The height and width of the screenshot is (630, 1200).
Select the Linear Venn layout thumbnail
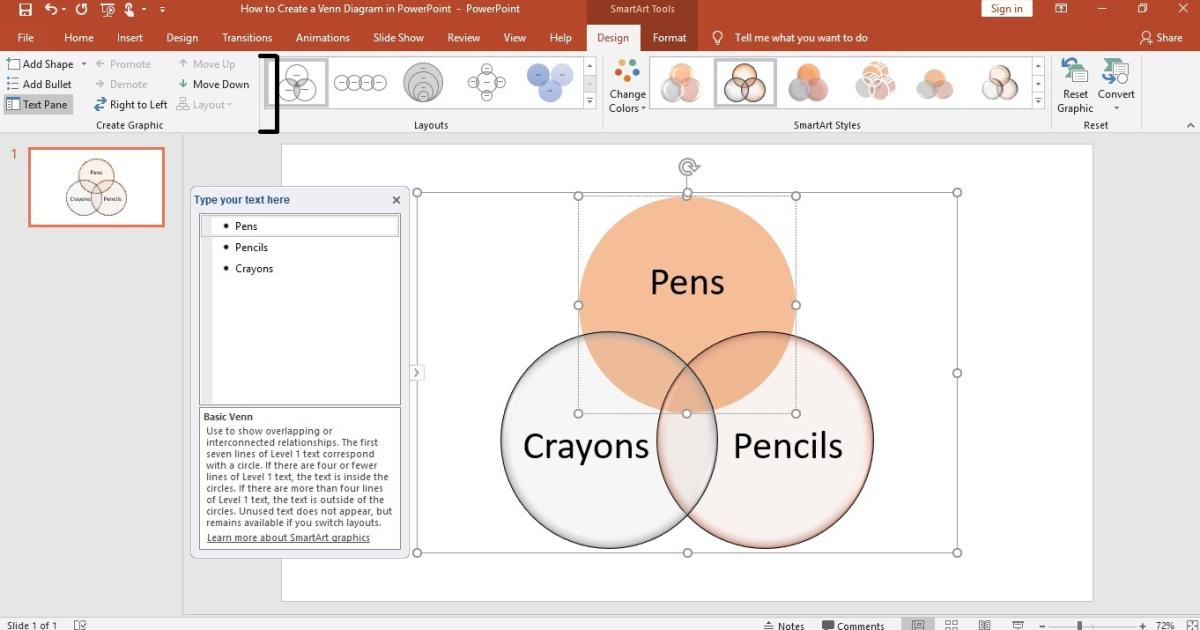(x=361, y=84)
